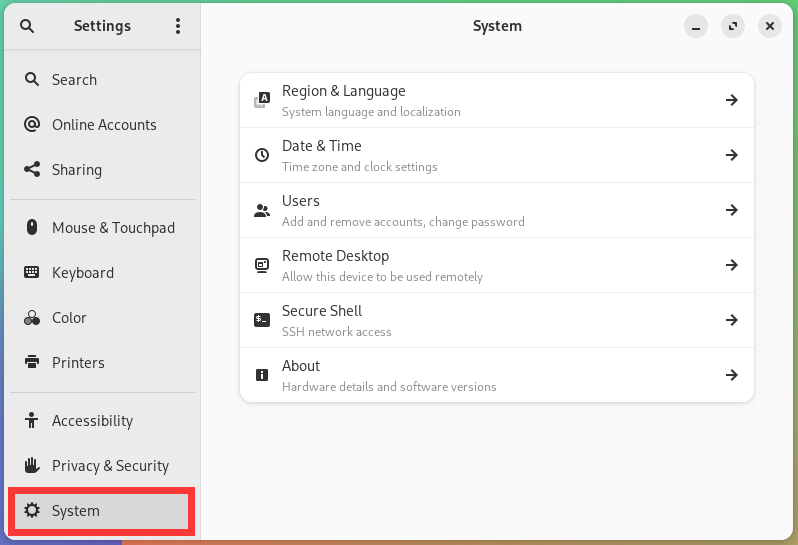Open the Users settings row
This screenshot has width=798, height=545.
(497, 210)
